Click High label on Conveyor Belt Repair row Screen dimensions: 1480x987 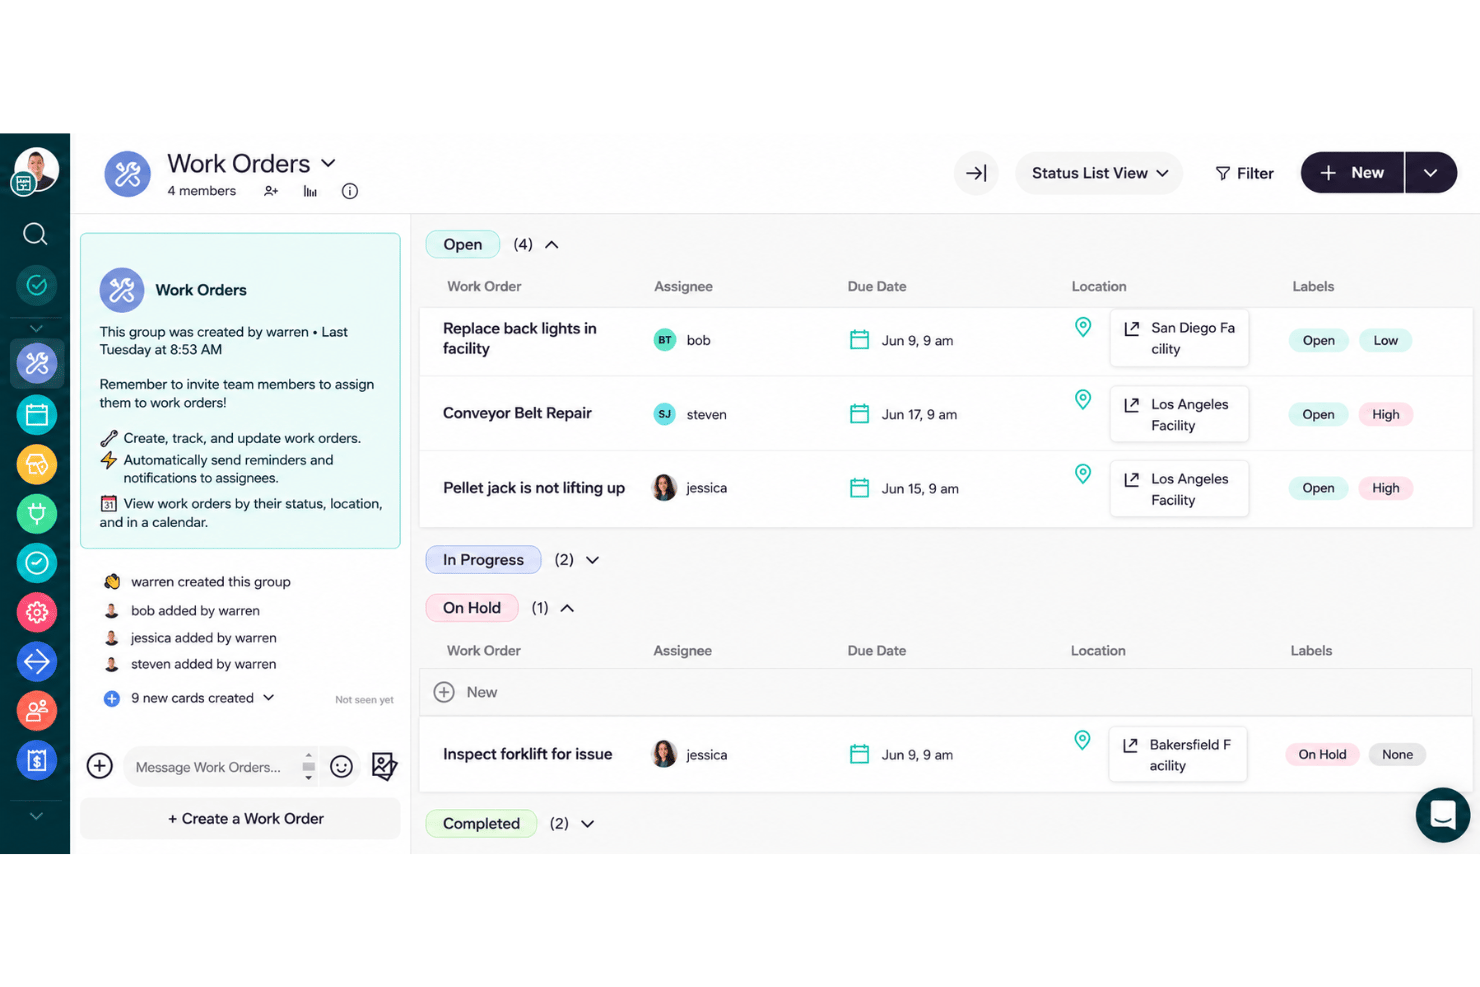pos(1385,414)
